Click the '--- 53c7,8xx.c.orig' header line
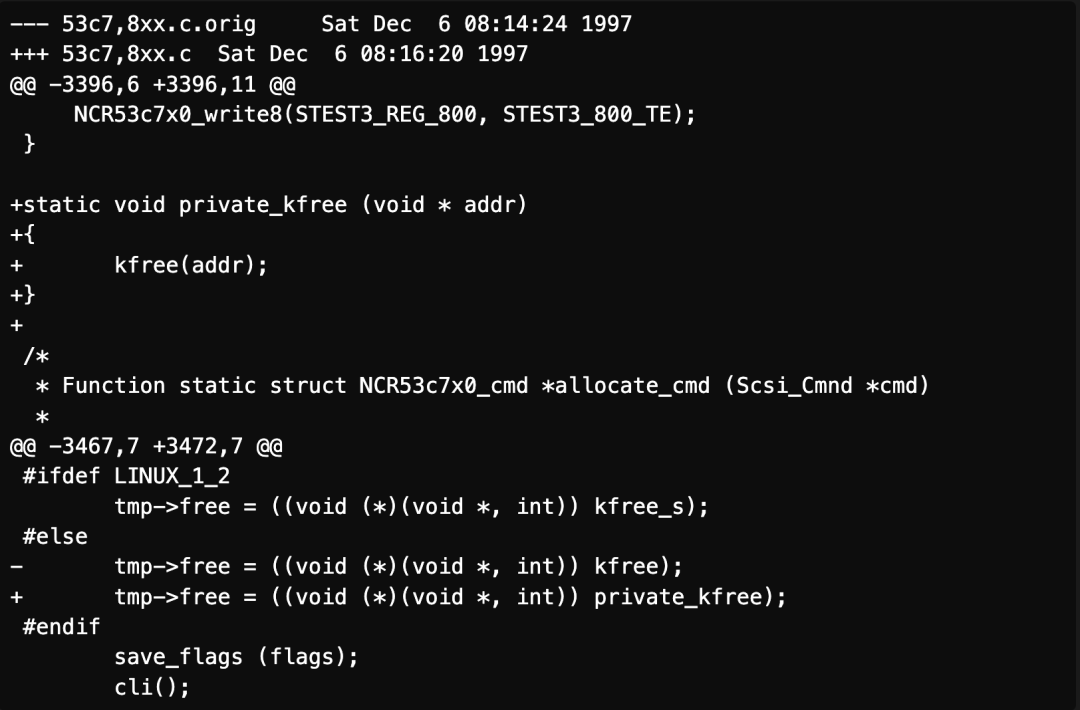This screenshot has height=710, width=1080. [x=321, y=24]
